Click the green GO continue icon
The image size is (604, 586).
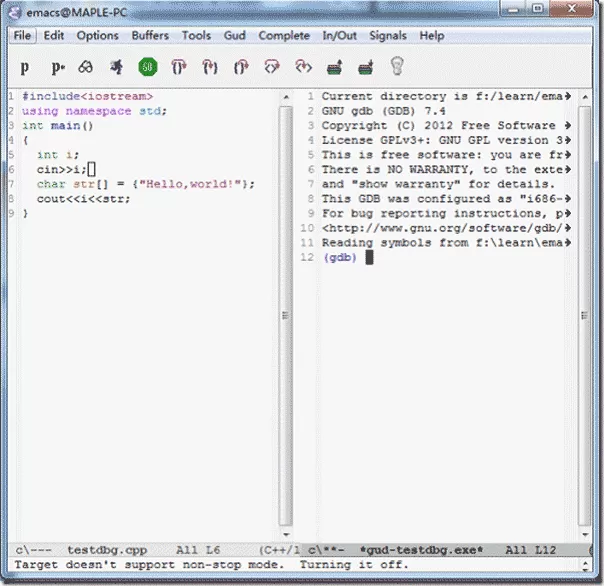[x=148, y=67]
